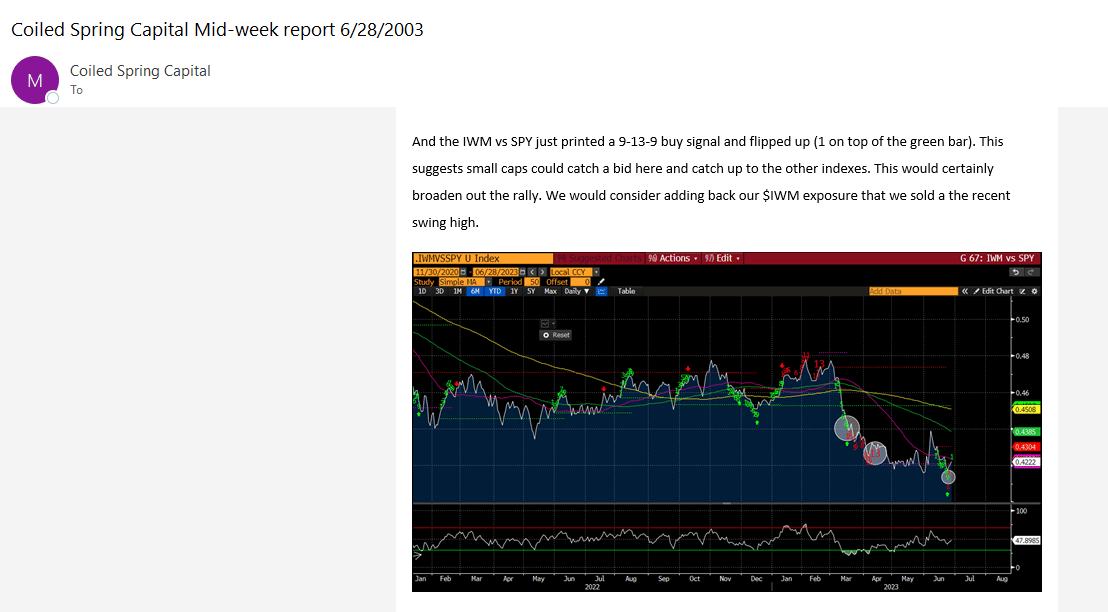Open the end date calendar picker icon
This screenshot has width=1108, height=612.
522,272
